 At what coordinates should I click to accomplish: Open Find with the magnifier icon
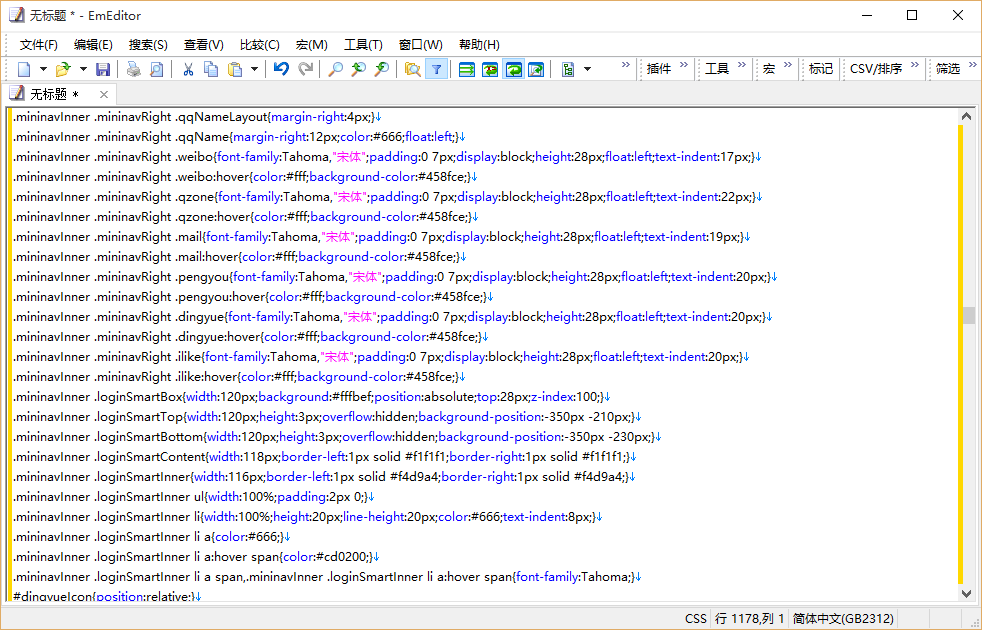335,69
